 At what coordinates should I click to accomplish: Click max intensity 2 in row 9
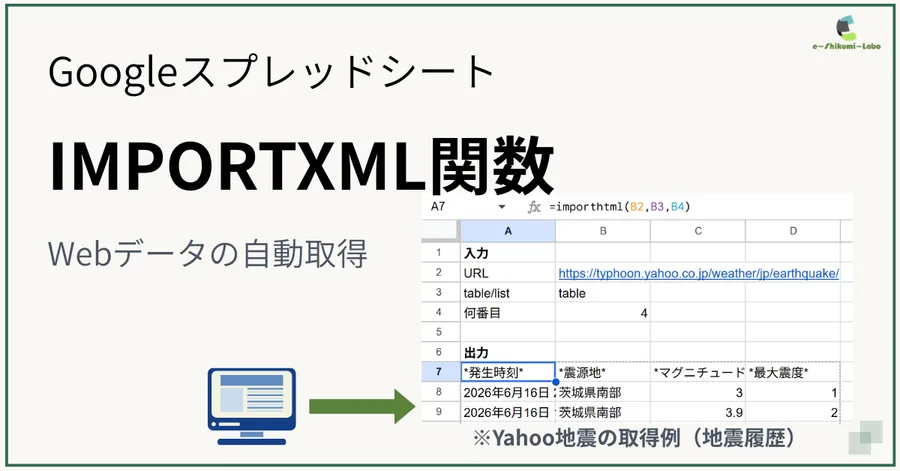coord(793,412)
